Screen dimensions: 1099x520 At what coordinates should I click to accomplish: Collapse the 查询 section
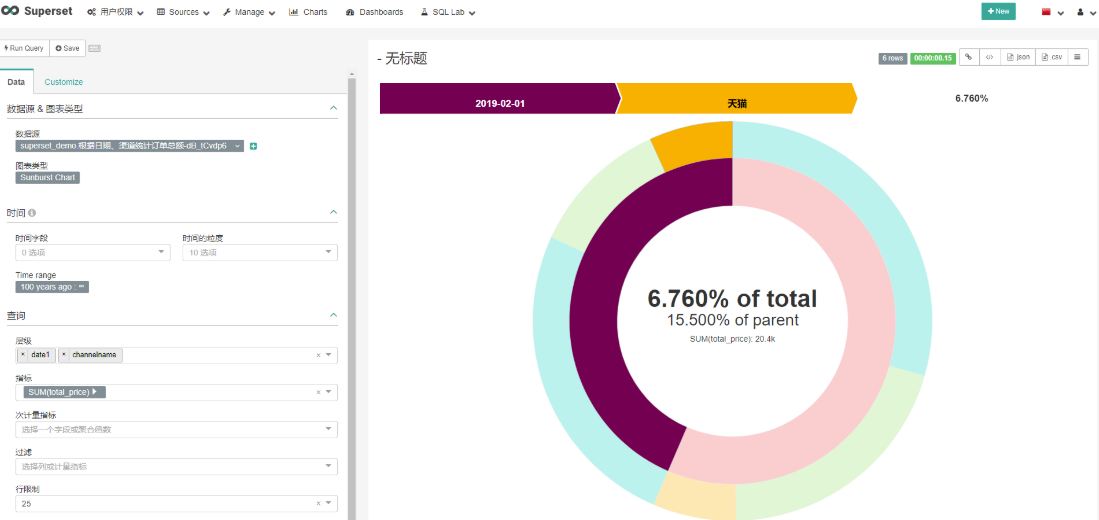334,315
